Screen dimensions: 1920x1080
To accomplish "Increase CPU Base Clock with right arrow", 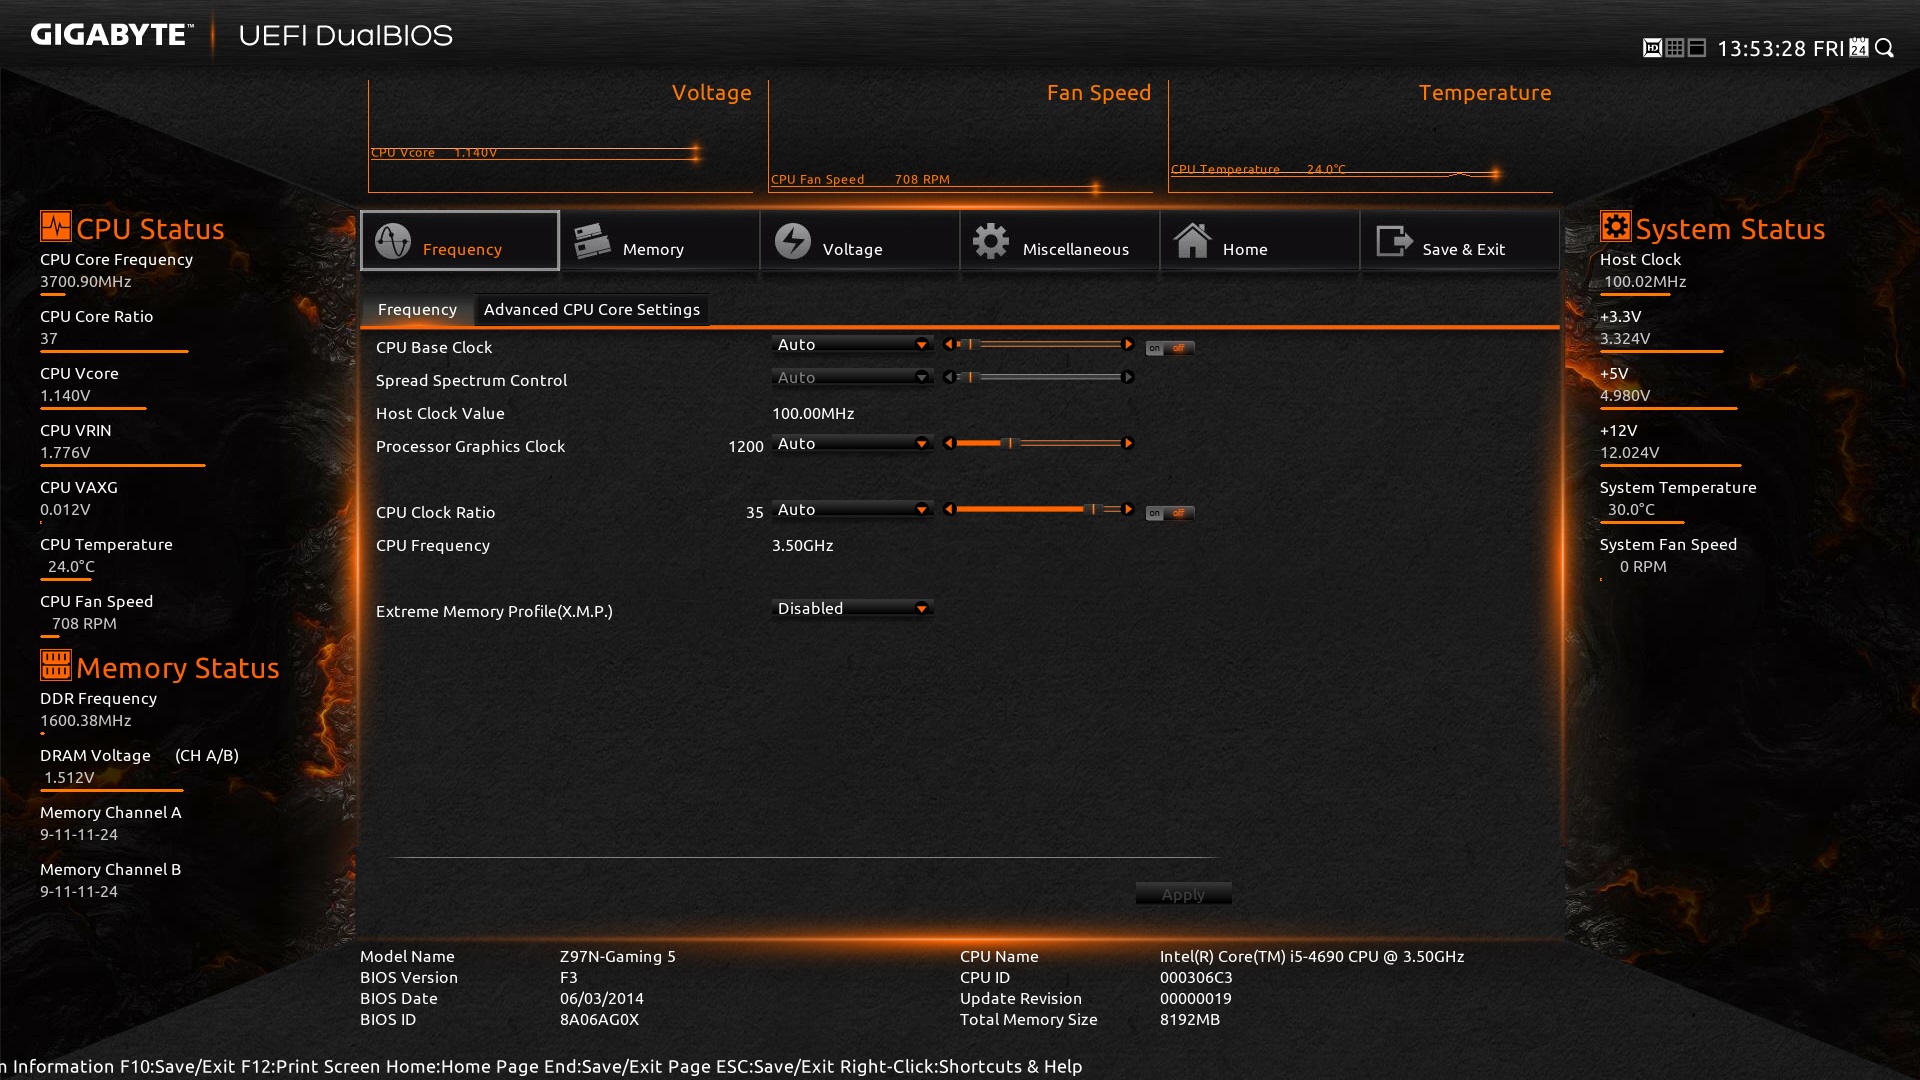I will tap(1128, 344).
